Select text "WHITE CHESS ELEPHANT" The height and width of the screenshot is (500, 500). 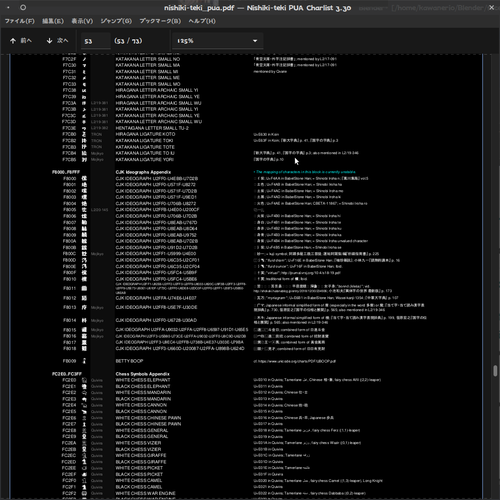pos(143,380)
